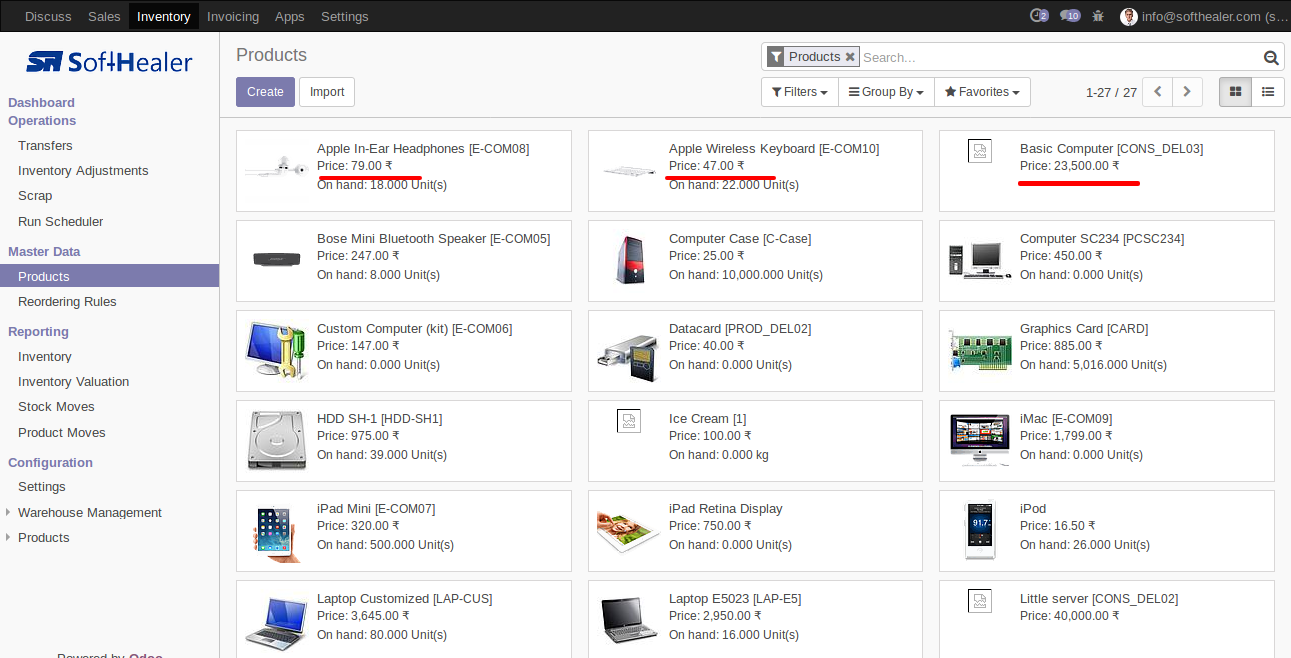The height and width of the screenshot is (658, 1291).
Task: Open the Inventory menu
Action: [x=163, y=16]
